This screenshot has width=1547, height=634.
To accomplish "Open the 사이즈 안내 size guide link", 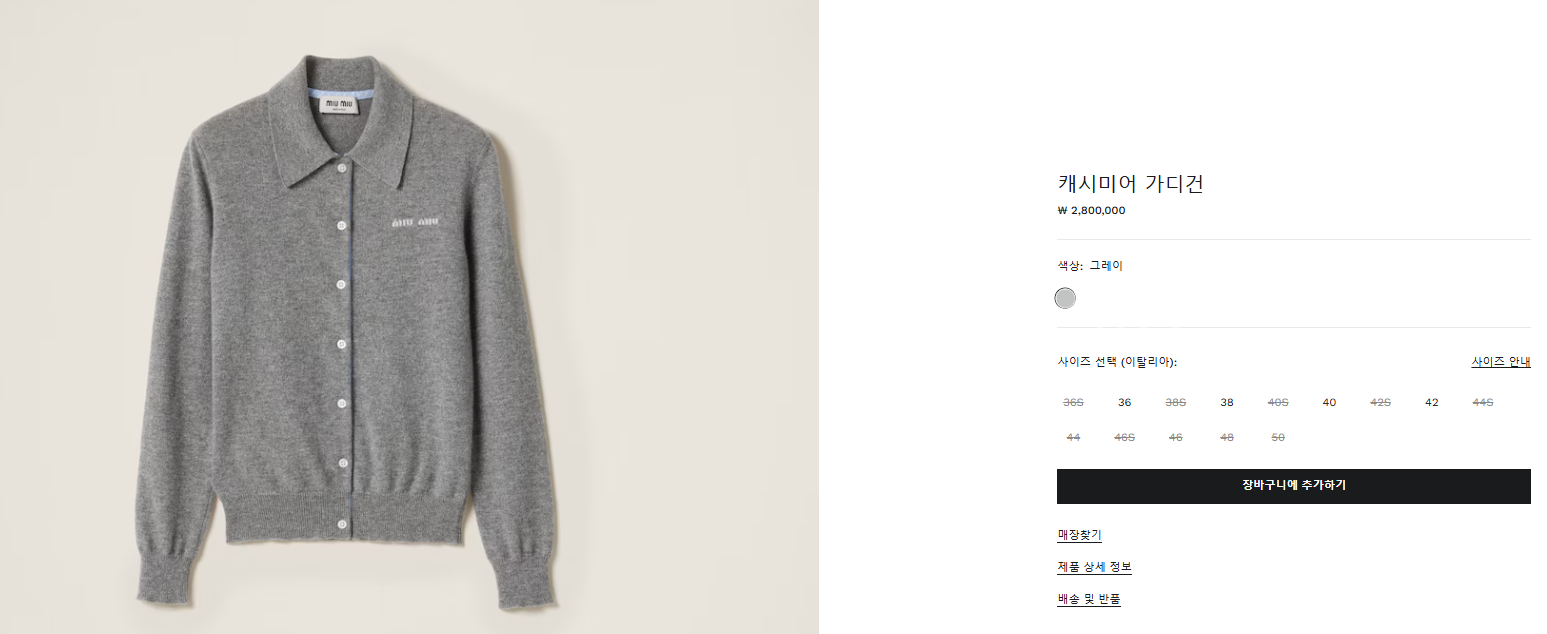I will (1500, 362).
